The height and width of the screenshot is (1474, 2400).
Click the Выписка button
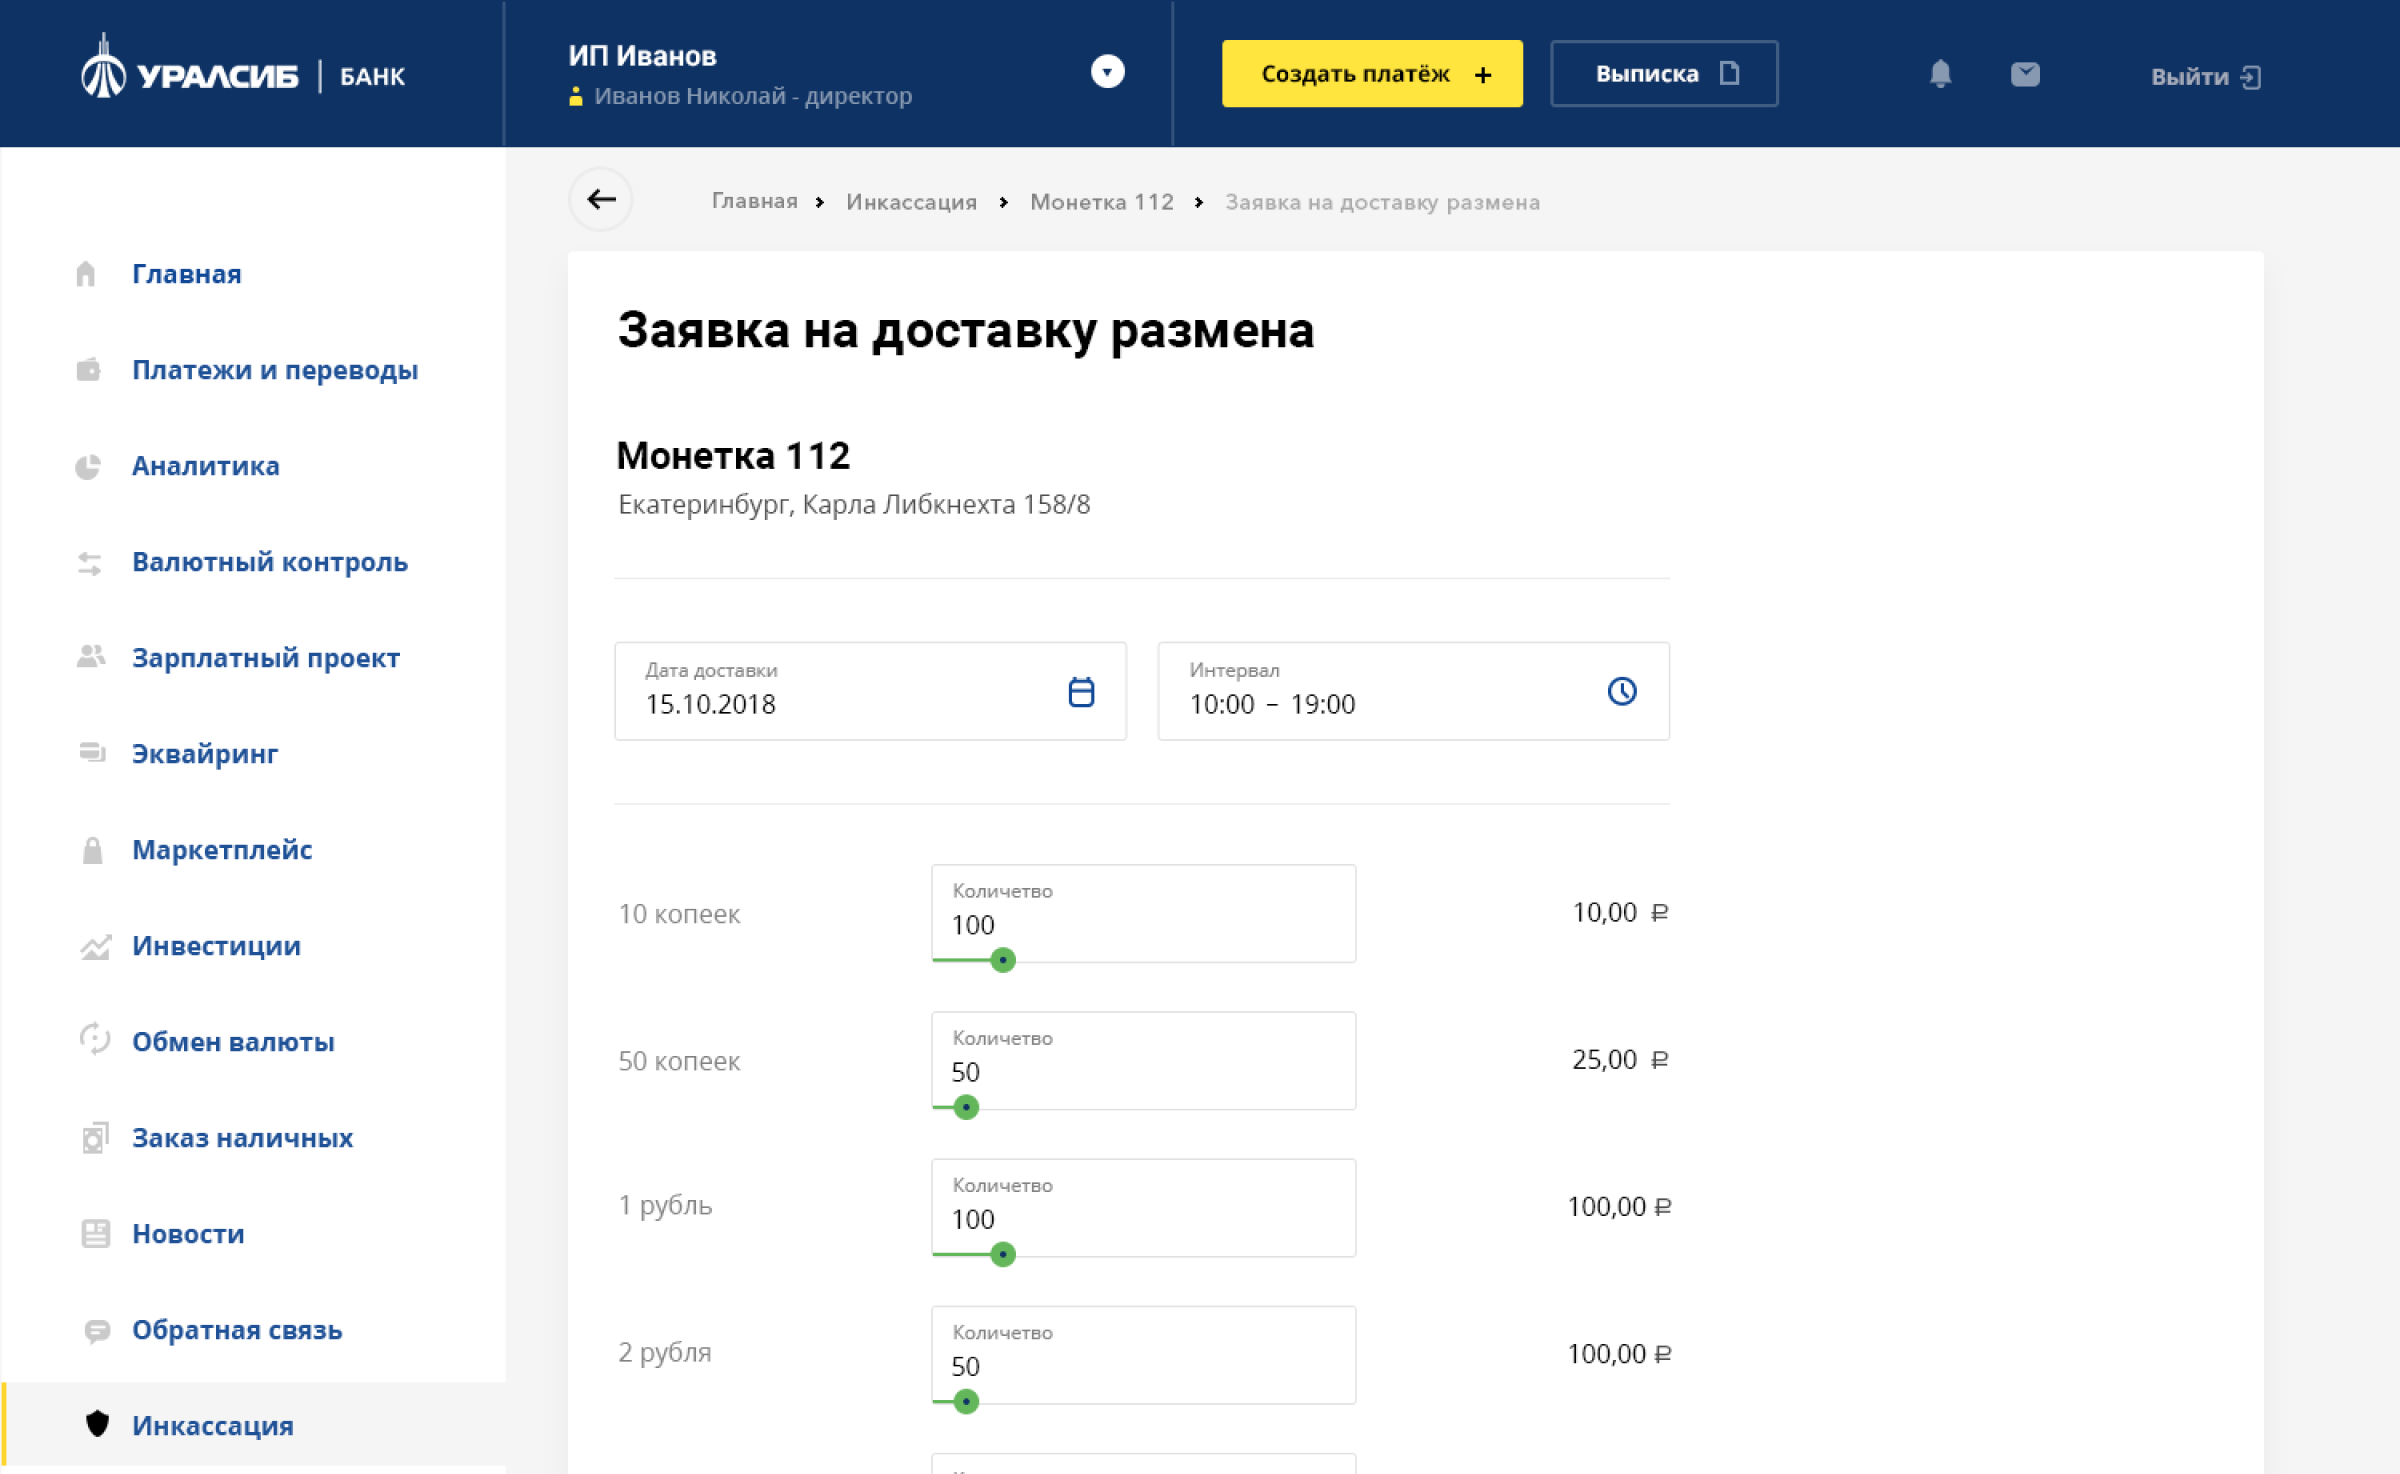(x=1664, y=74)
